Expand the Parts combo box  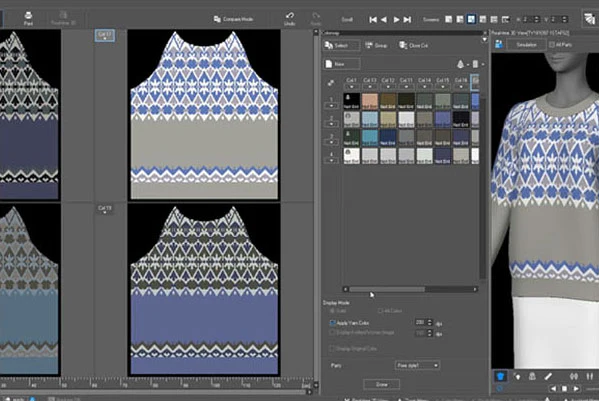[417, 365]
